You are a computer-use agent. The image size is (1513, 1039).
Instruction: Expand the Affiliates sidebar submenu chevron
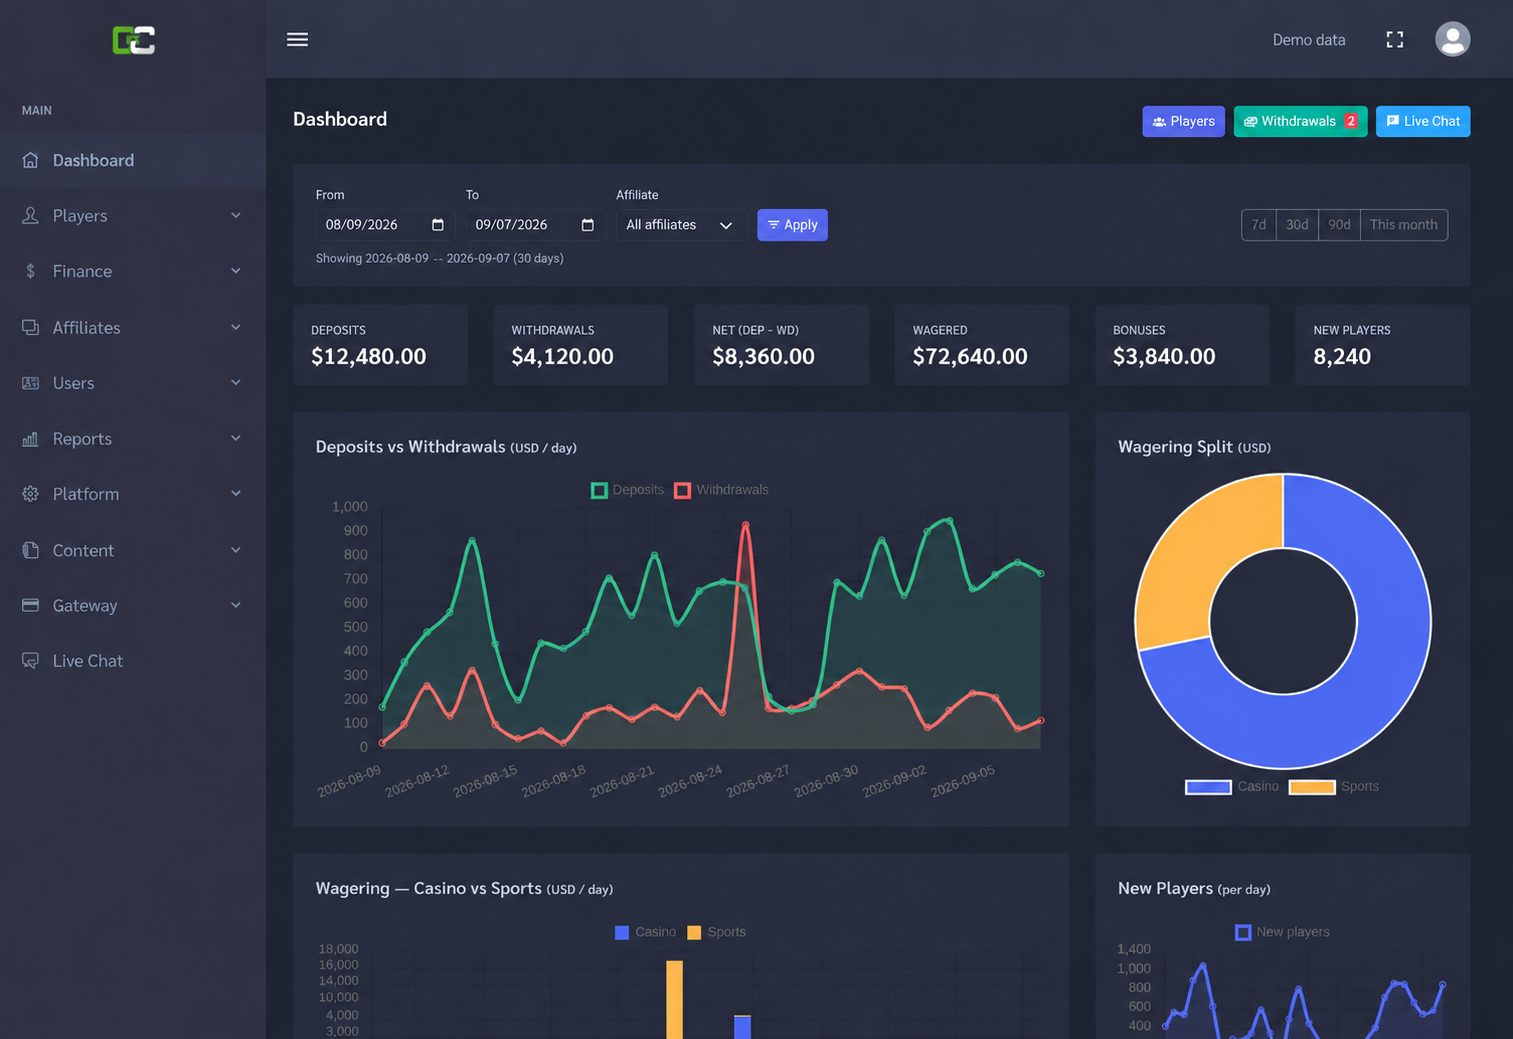click(236, 327)
